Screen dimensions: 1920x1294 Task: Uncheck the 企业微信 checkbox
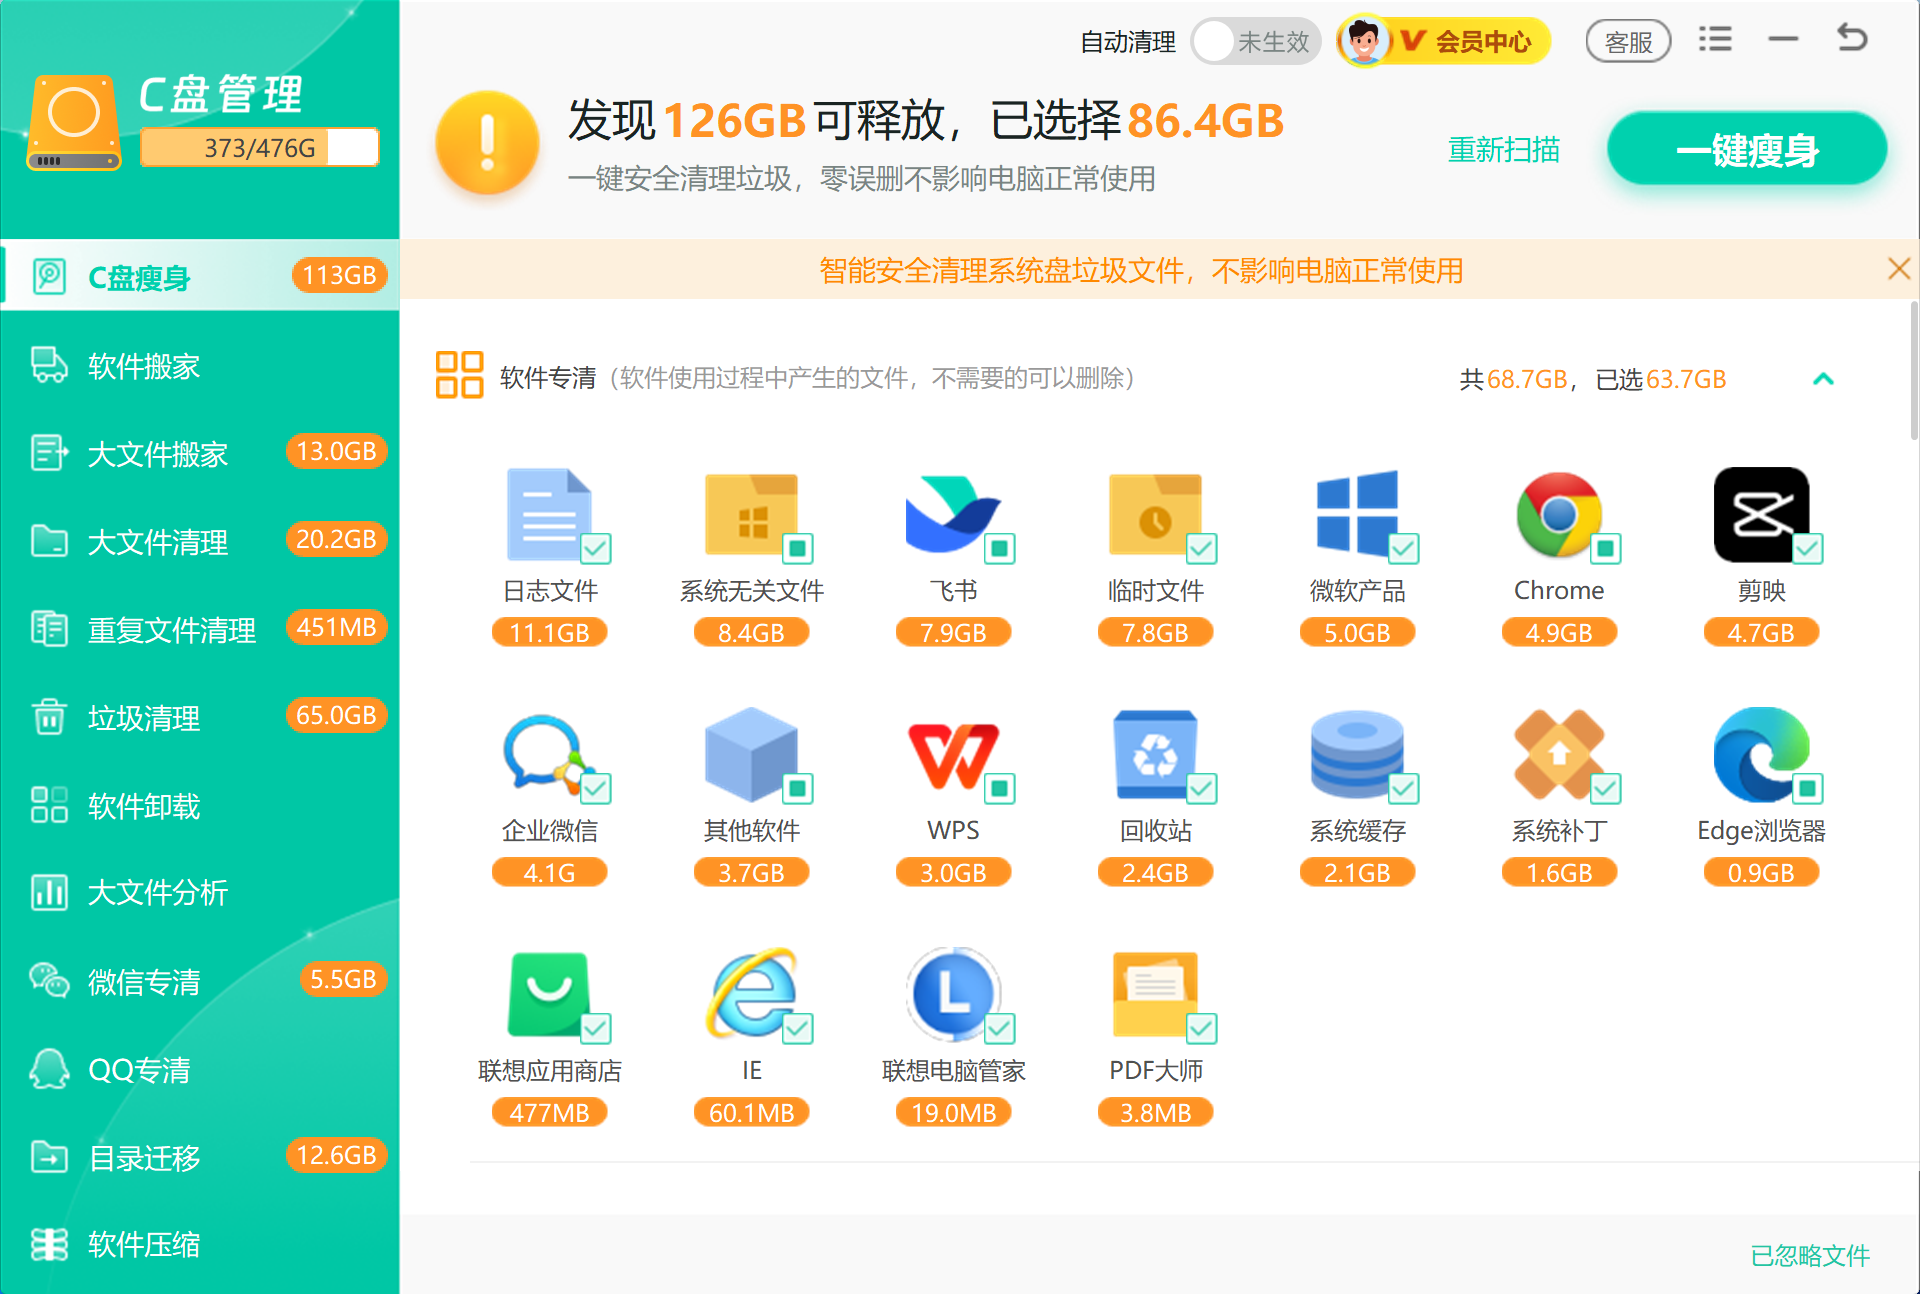(x=596, y=788)
